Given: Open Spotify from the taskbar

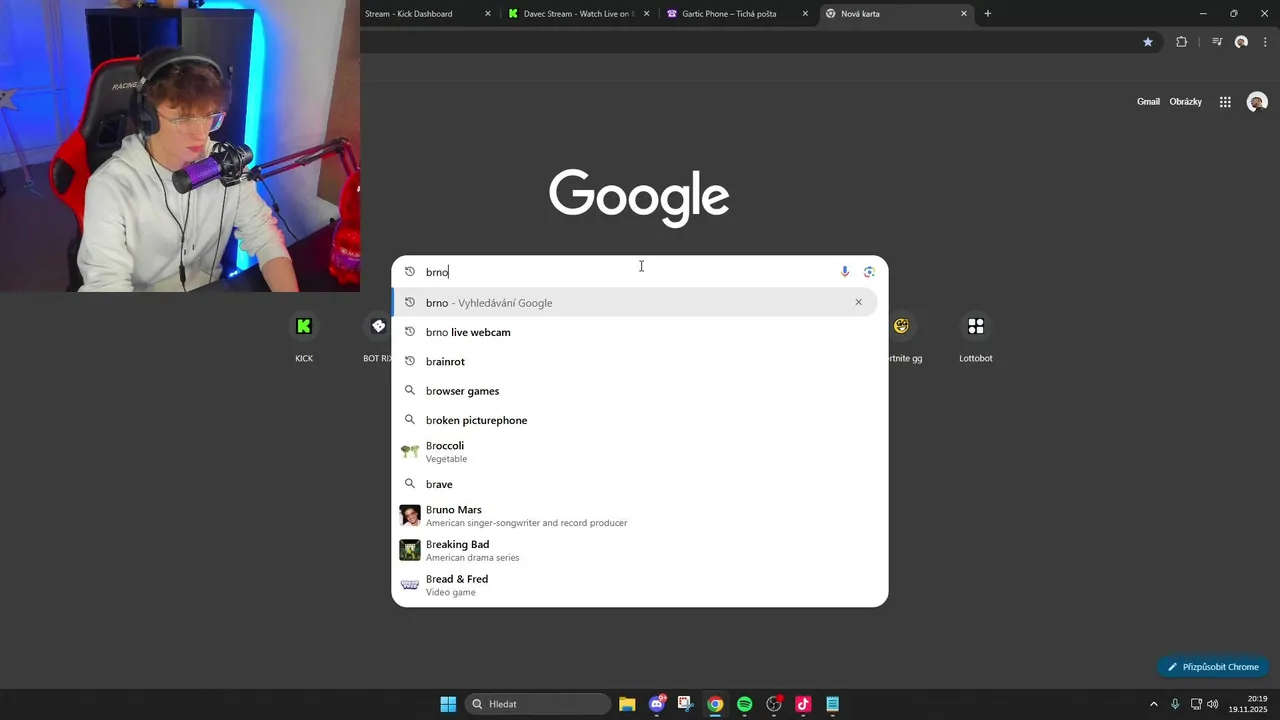Looking at the screenshot, I should tap(744, 704).
